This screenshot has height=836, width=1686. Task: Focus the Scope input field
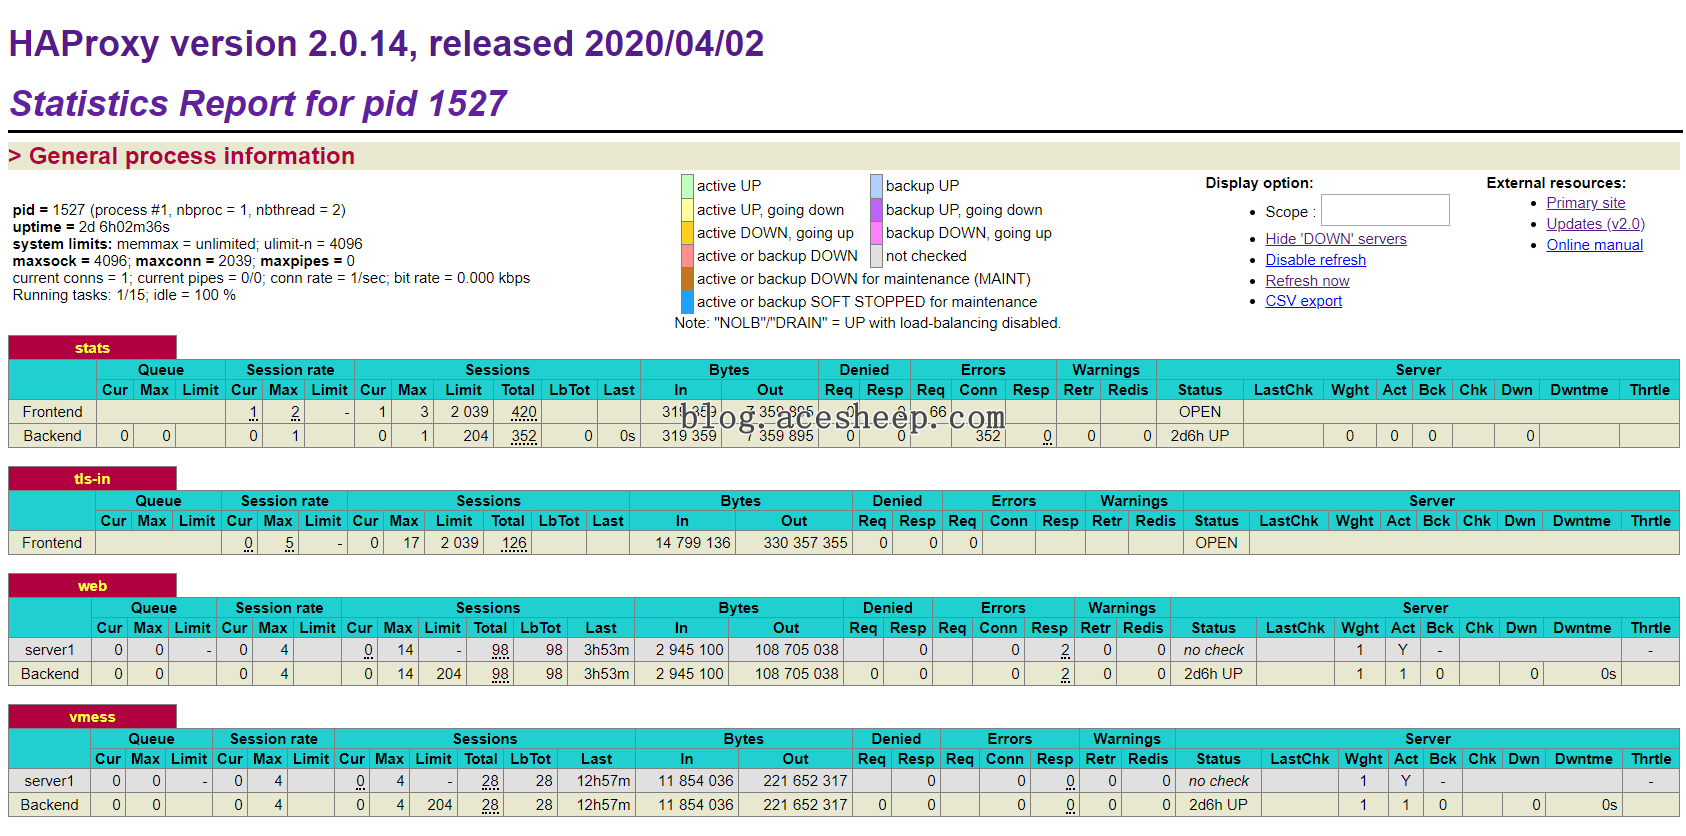point(1385,210)
